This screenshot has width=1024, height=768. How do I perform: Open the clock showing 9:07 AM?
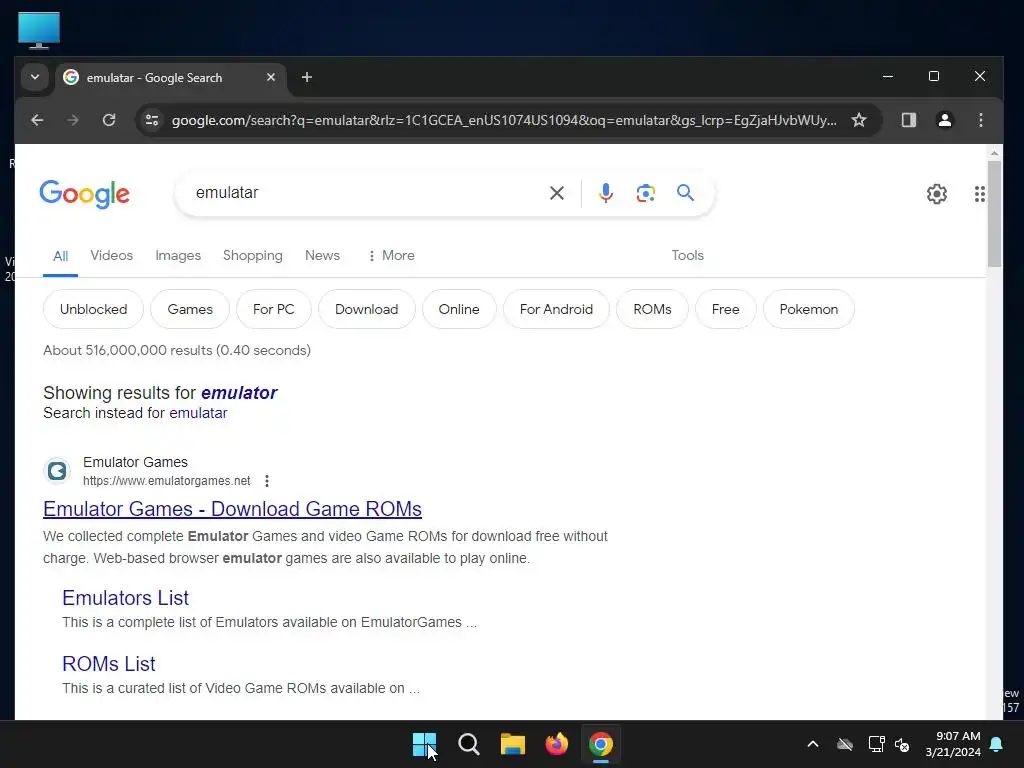(x=953, y=744)
